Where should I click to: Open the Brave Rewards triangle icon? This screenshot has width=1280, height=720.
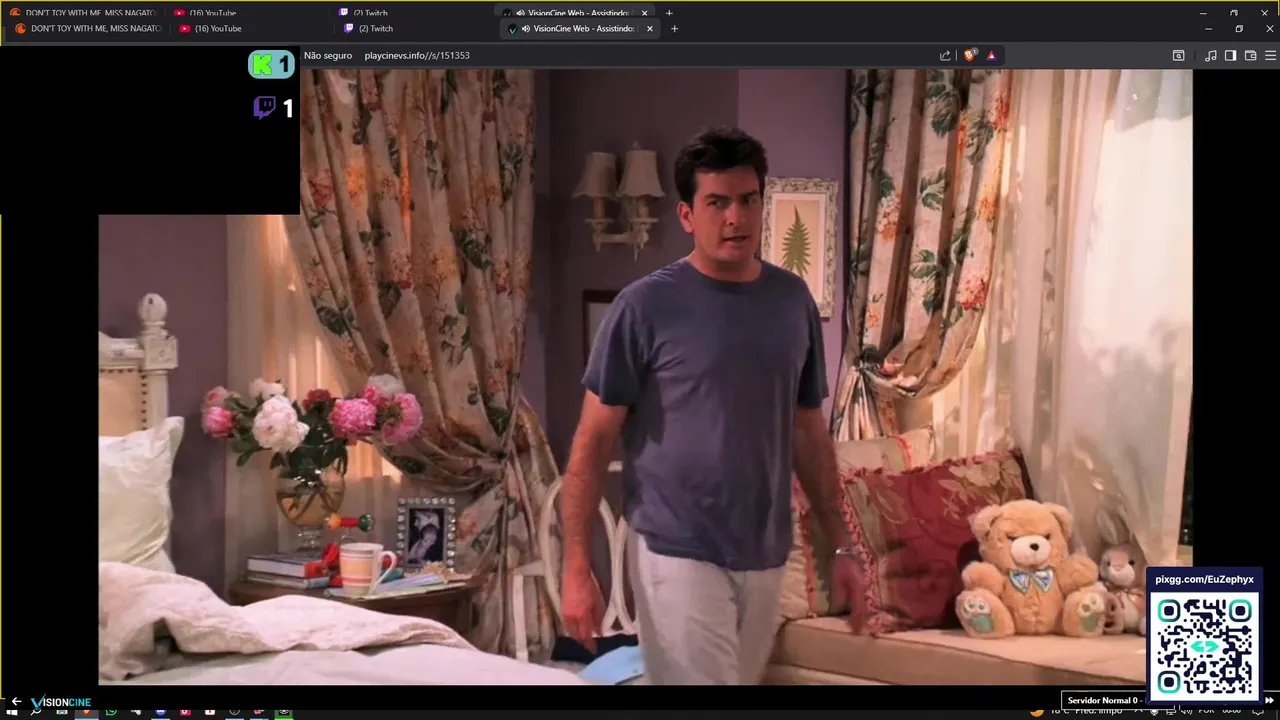(991, 56)
